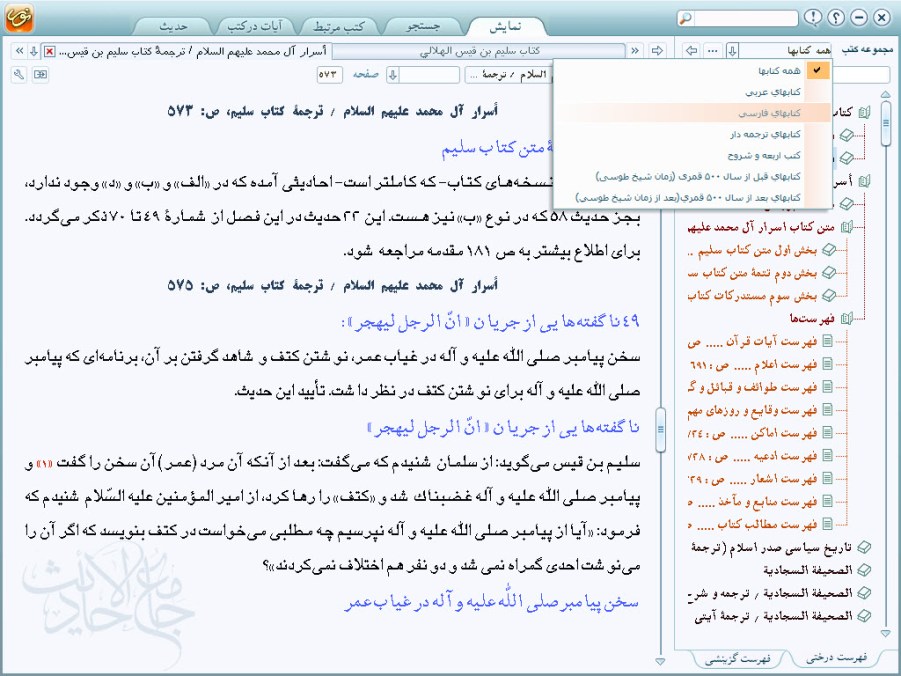Screen dimensions: 901x676
Task: Open the السلام / ترجمة book combo box
Action: click(509, 74)
